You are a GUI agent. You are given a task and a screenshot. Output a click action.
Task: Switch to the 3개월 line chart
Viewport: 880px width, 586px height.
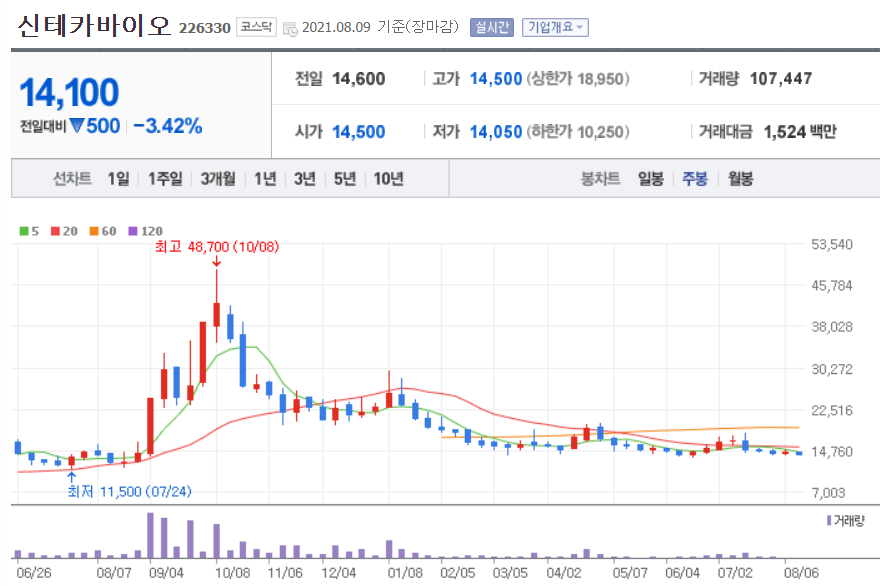tap(218, 178)
